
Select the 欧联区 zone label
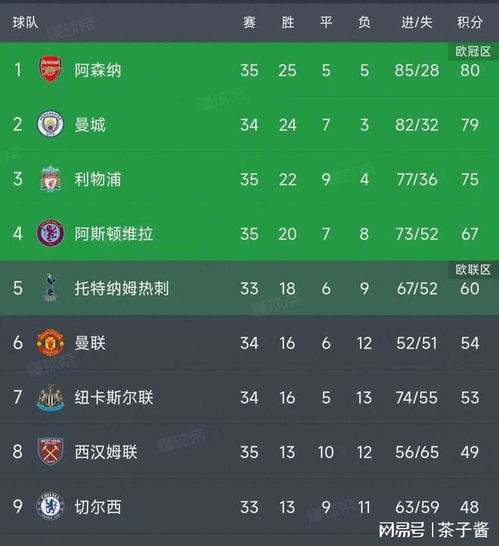click(473, 270)
